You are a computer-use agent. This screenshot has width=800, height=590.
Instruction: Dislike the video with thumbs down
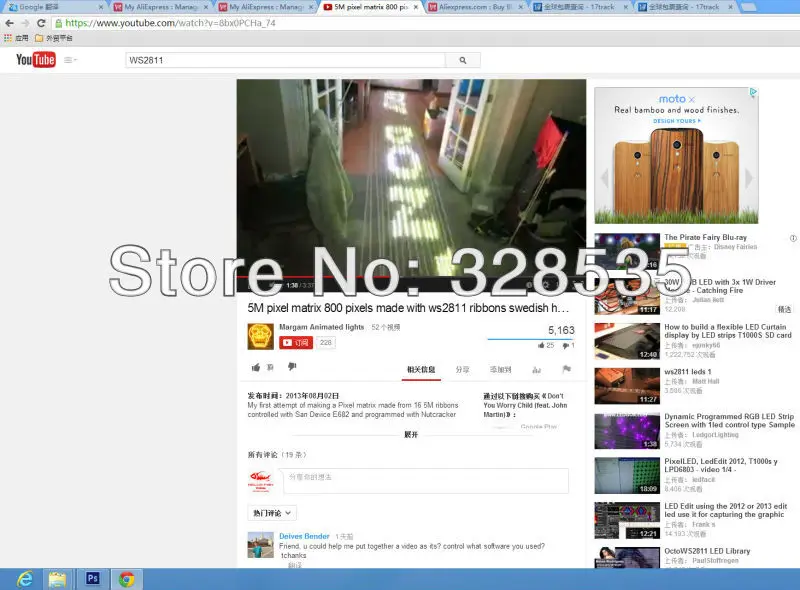click(x=292, y=367)
